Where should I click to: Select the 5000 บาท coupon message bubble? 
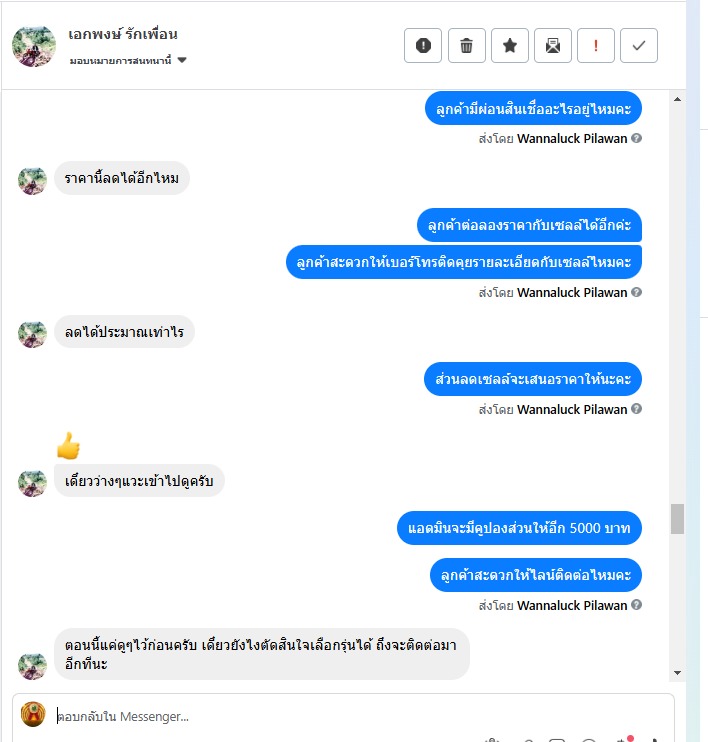pos(519,528)
